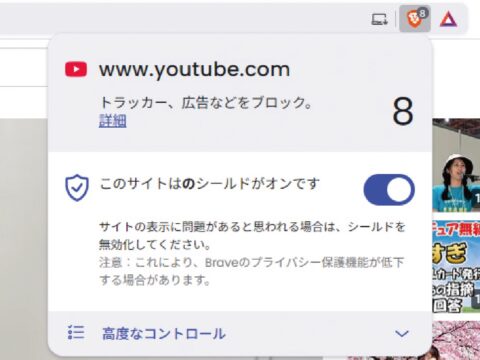
Task: Open the cherry blossom video thumbnail
Action: (x=456, y=340)
